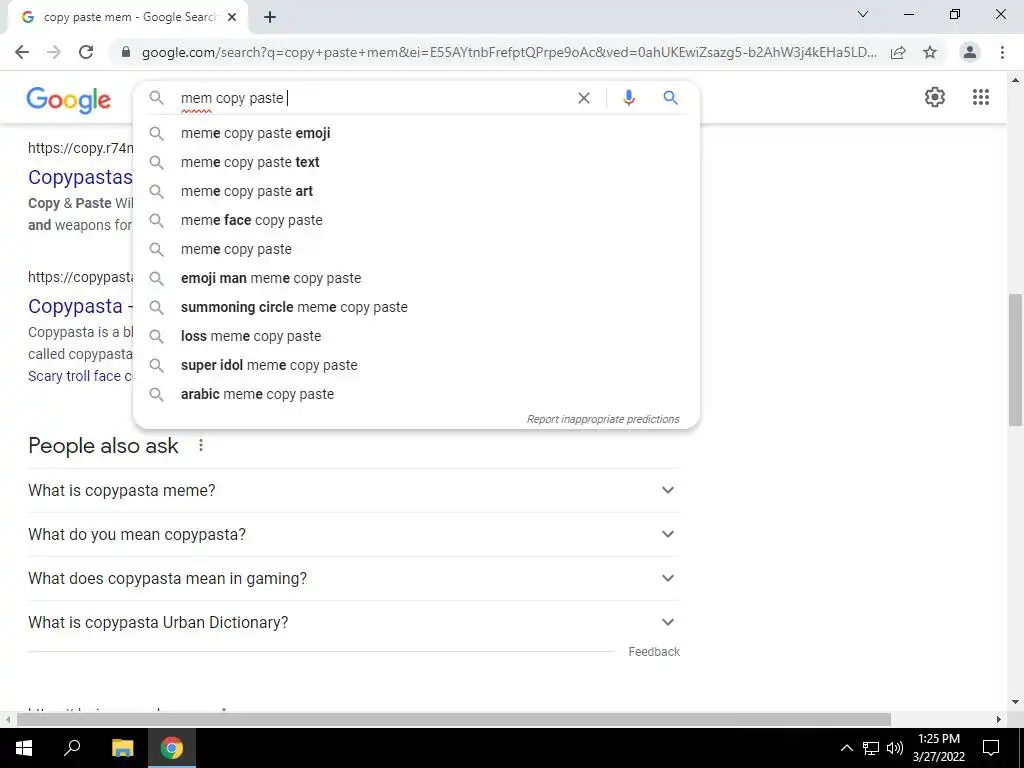The width and height of the screenshot is (1024, 768).
Task: Open the tab search chevron
Action: 863,14
